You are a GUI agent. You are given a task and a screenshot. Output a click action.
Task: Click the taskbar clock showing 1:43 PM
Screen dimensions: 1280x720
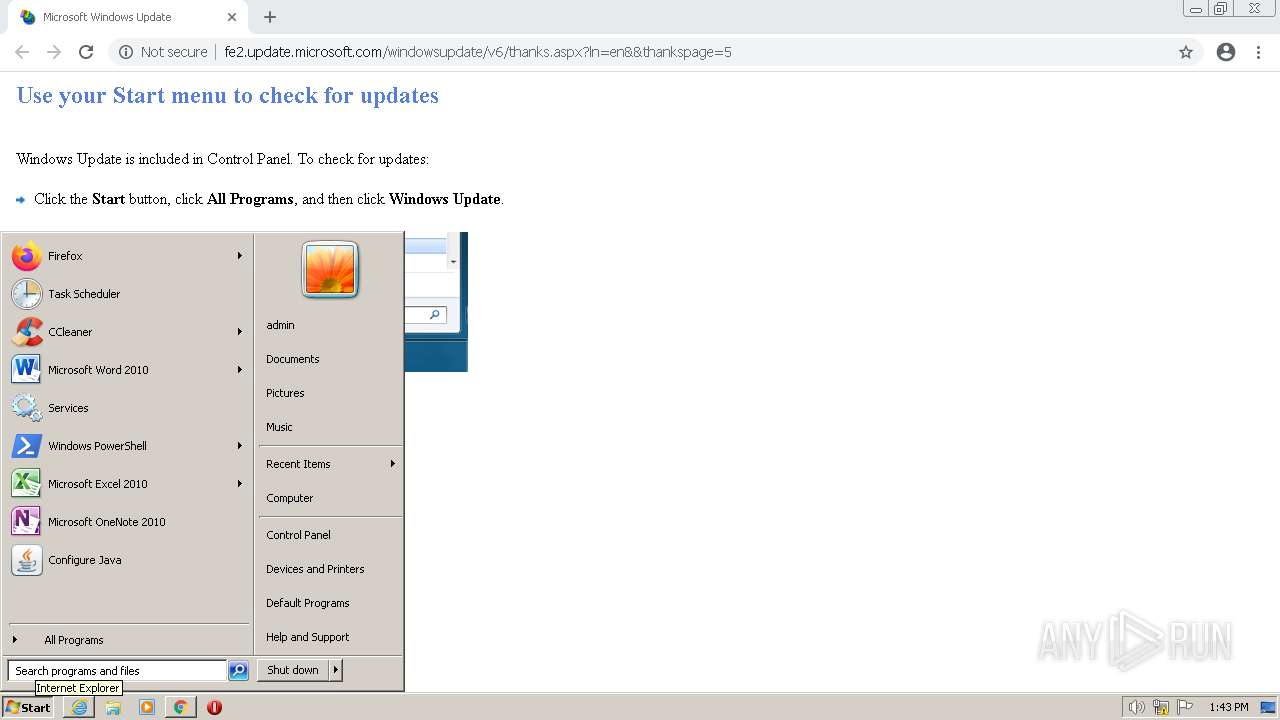point(1228,707)
